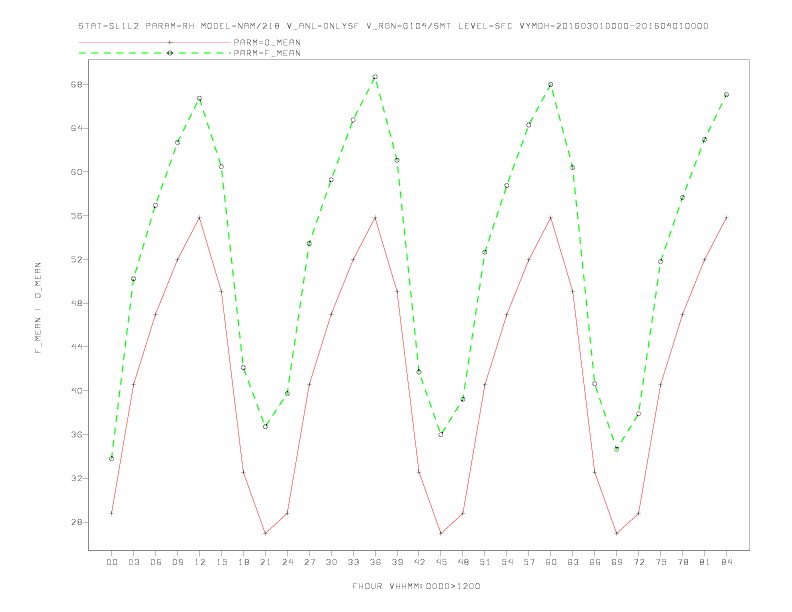Click the x-axis tick label 06
This screenshot has height=612, width=792.
(x=156, y=562)
